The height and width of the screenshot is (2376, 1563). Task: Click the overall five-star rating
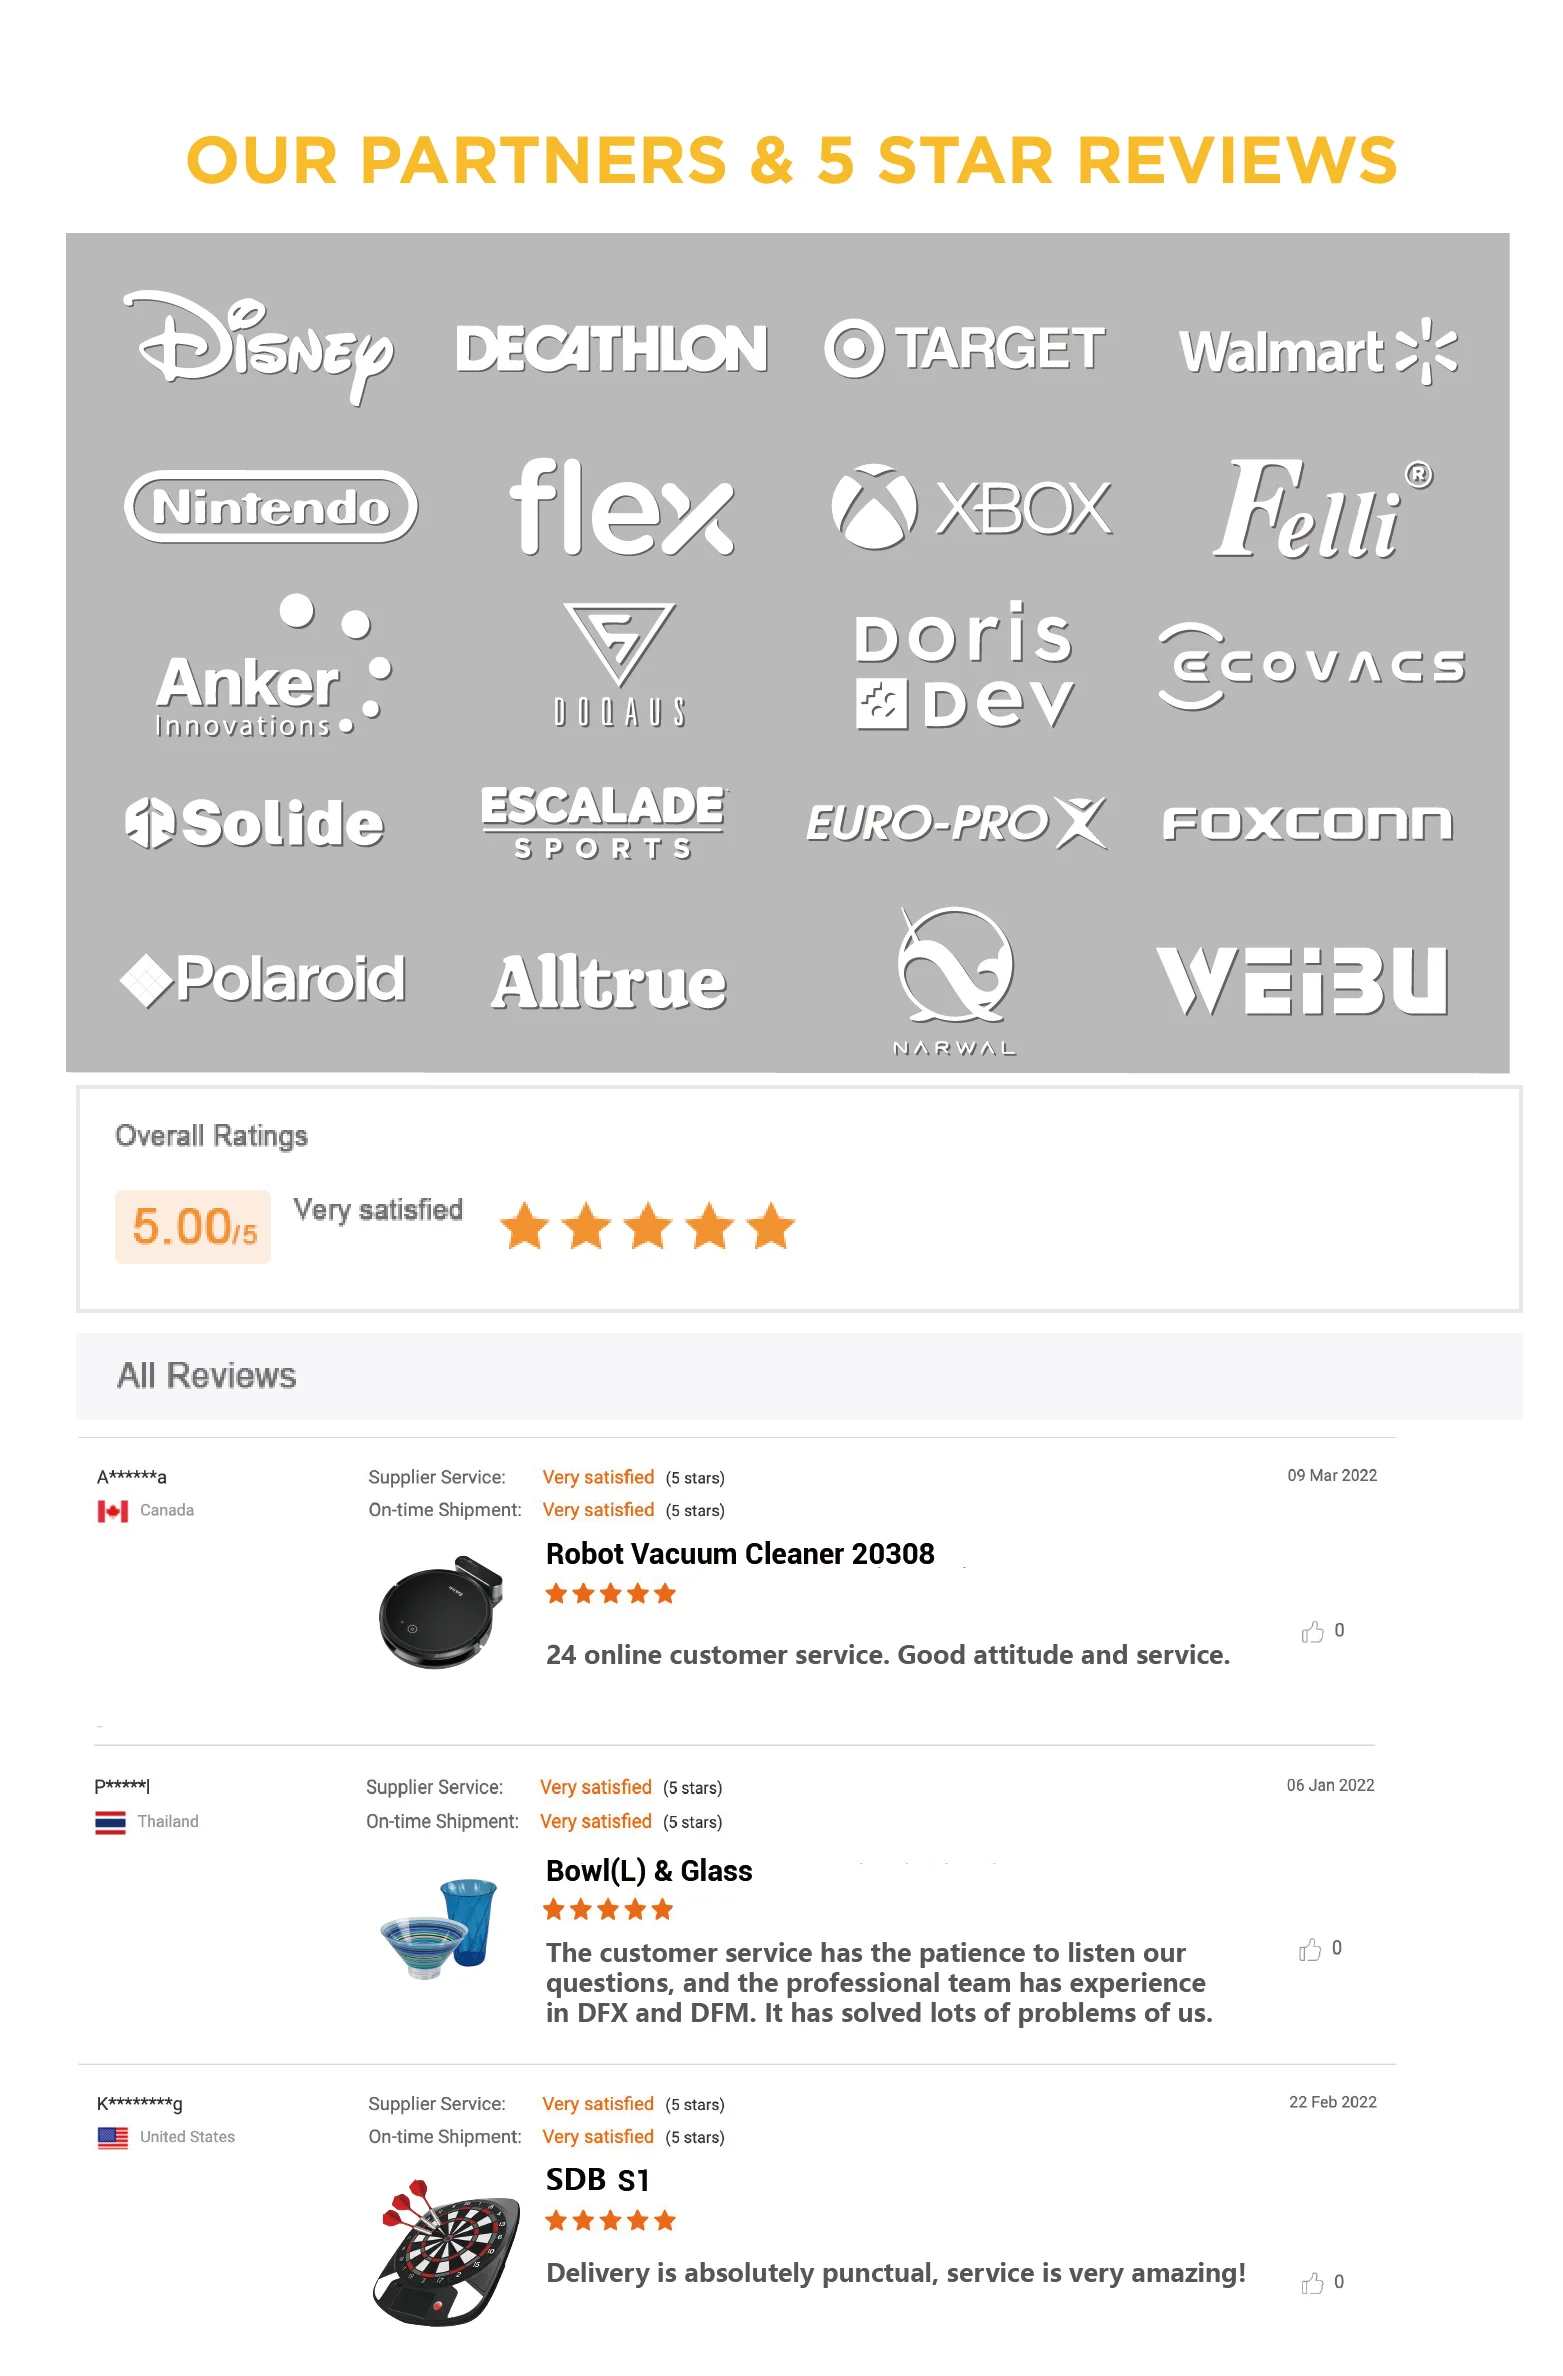(x=647, y=1227)
